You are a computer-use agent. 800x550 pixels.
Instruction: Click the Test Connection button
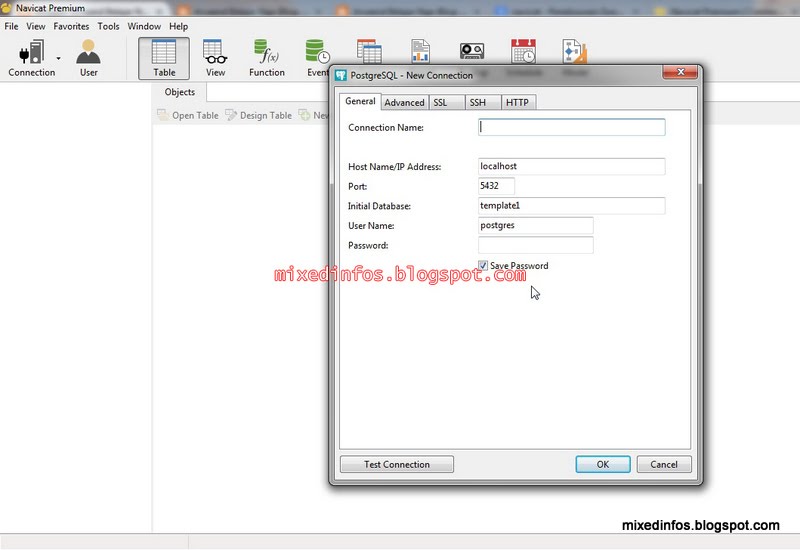tap(397, 464)
